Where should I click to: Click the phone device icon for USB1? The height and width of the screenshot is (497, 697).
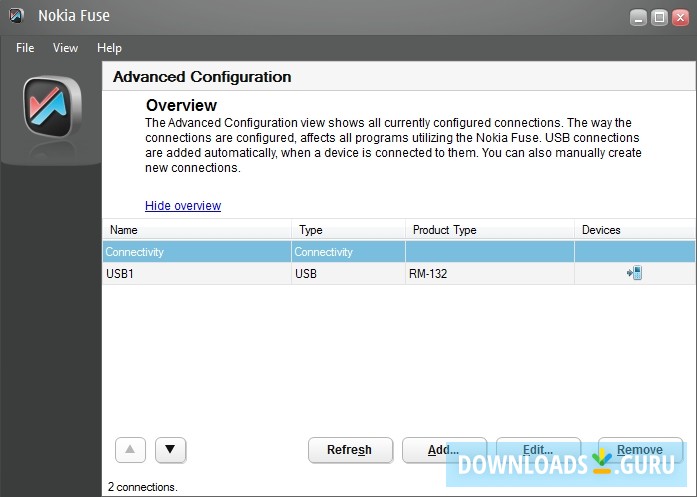[x=634, y=273]
